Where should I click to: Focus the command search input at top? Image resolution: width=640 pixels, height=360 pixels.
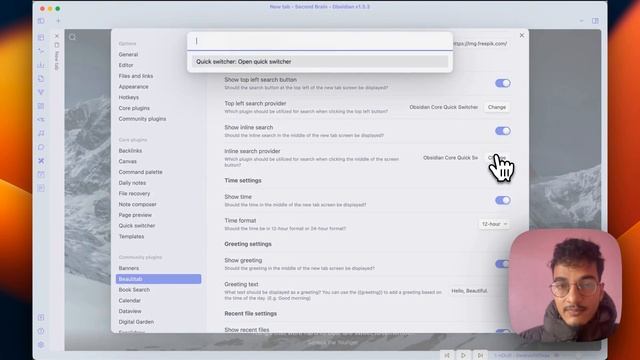click(320, 41)
